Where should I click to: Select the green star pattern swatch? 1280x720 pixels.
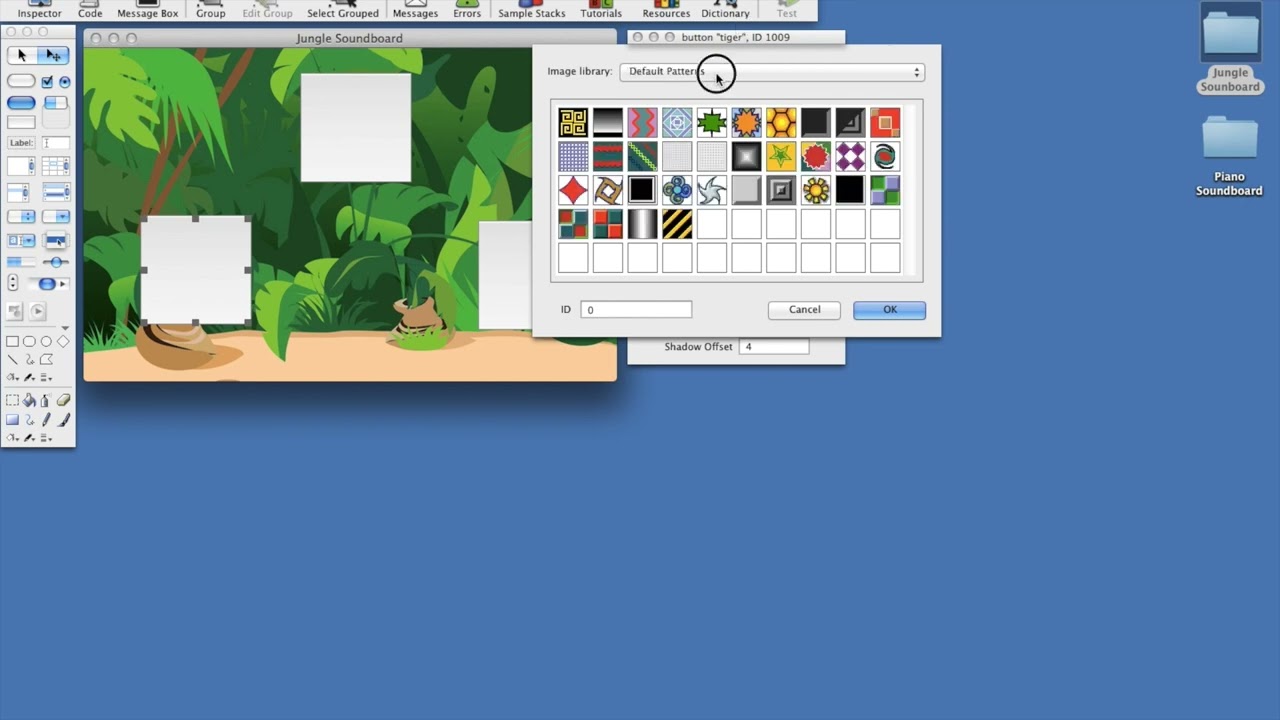711,122
